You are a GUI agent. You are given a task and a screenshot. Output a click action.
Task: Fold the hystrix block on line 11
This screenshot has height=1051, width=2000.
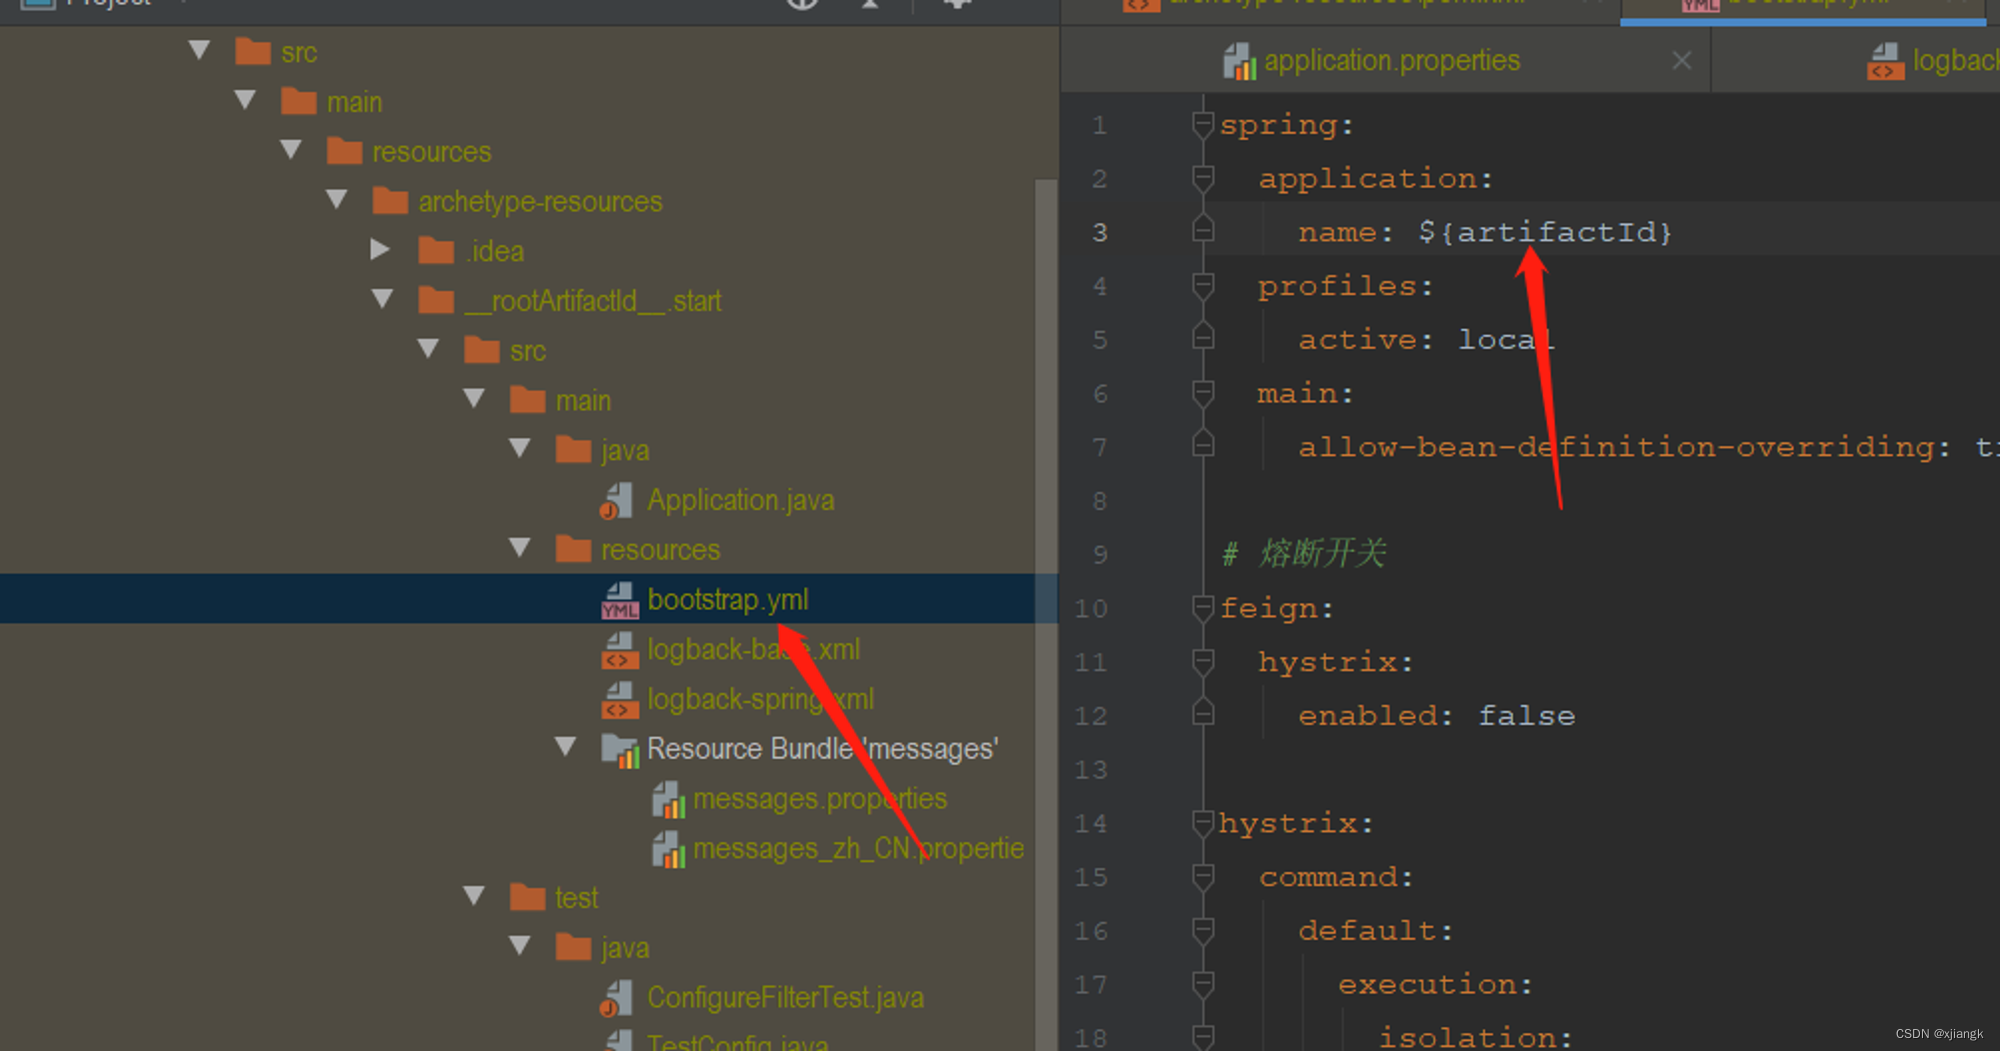click(x=1203, y=663)
